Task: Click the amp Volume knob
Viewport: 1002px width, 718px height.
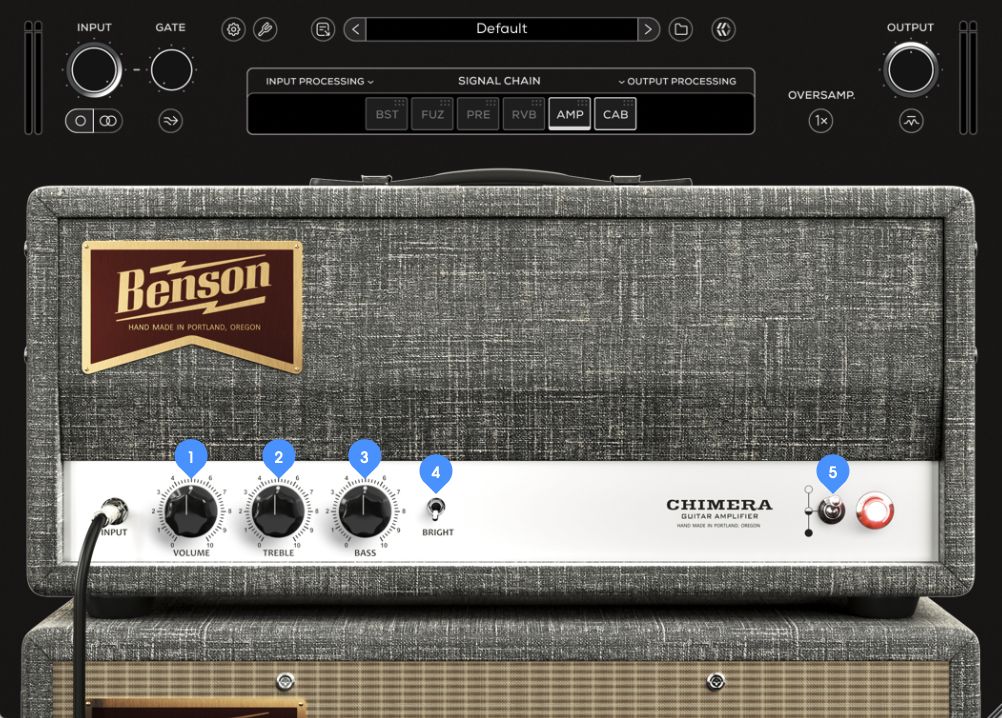Action: [190, 513]
